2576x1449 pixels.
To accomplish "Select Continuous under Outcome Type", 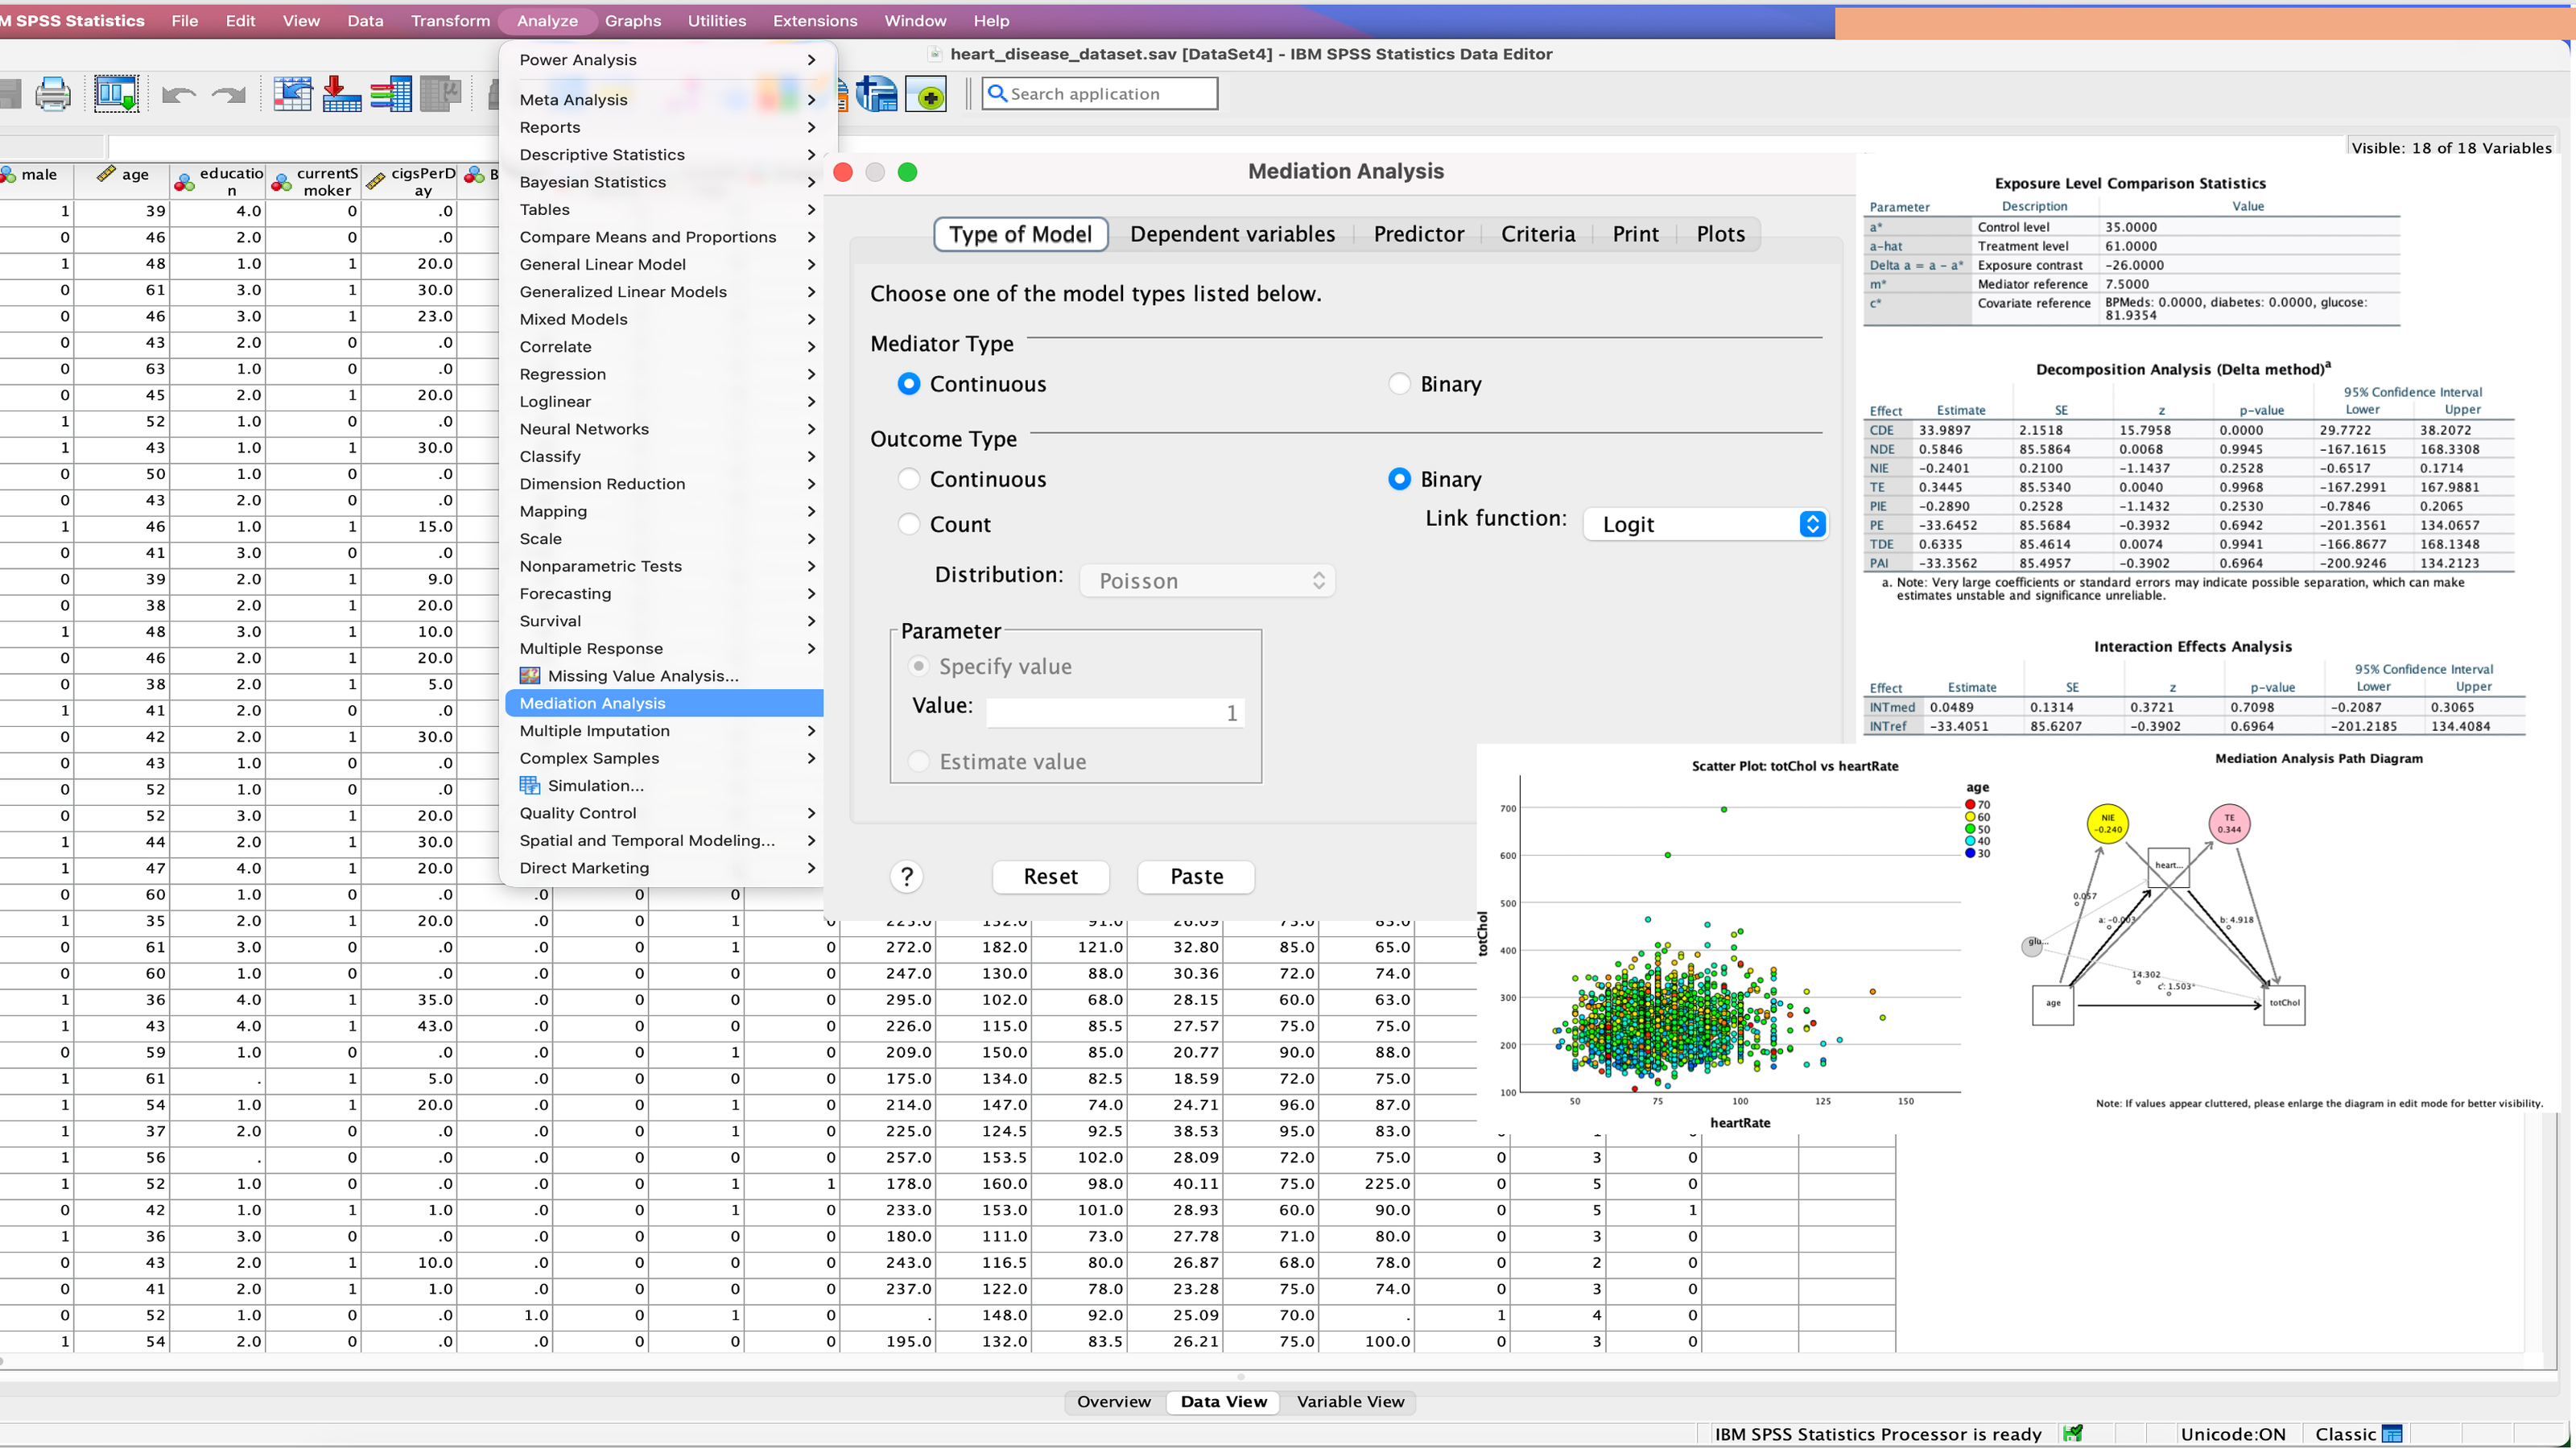I will pos(908,479).
